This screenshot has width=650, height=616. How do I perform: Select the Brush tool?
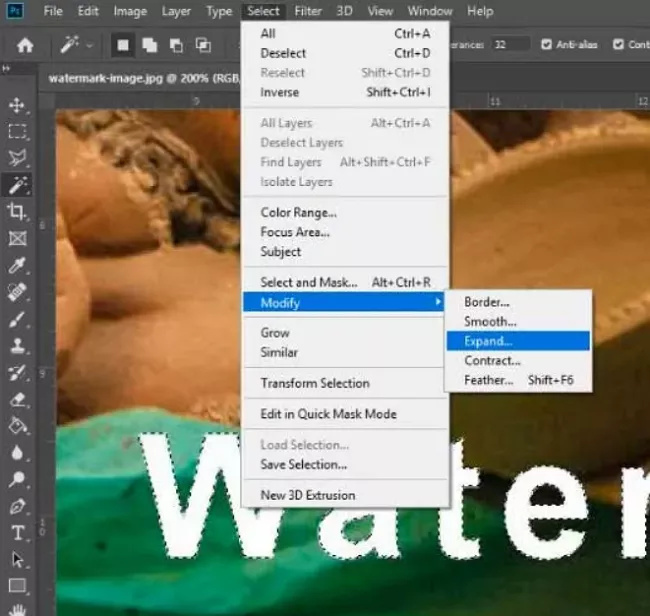[17, 320]
